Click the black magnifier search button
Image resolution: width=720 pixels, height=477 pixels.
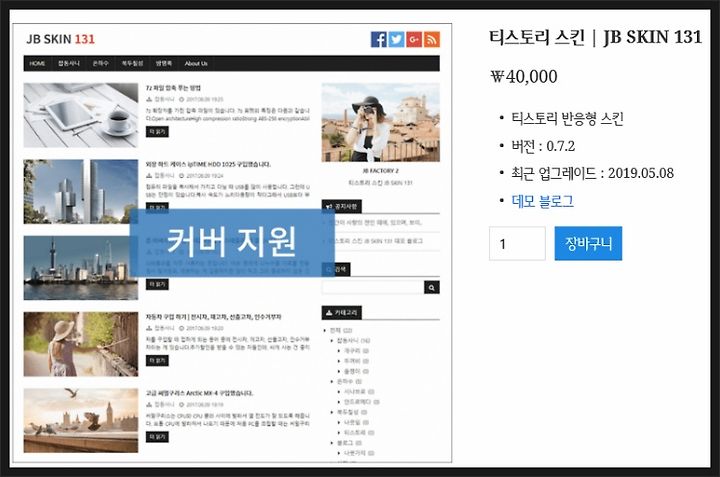coord(432,287)
